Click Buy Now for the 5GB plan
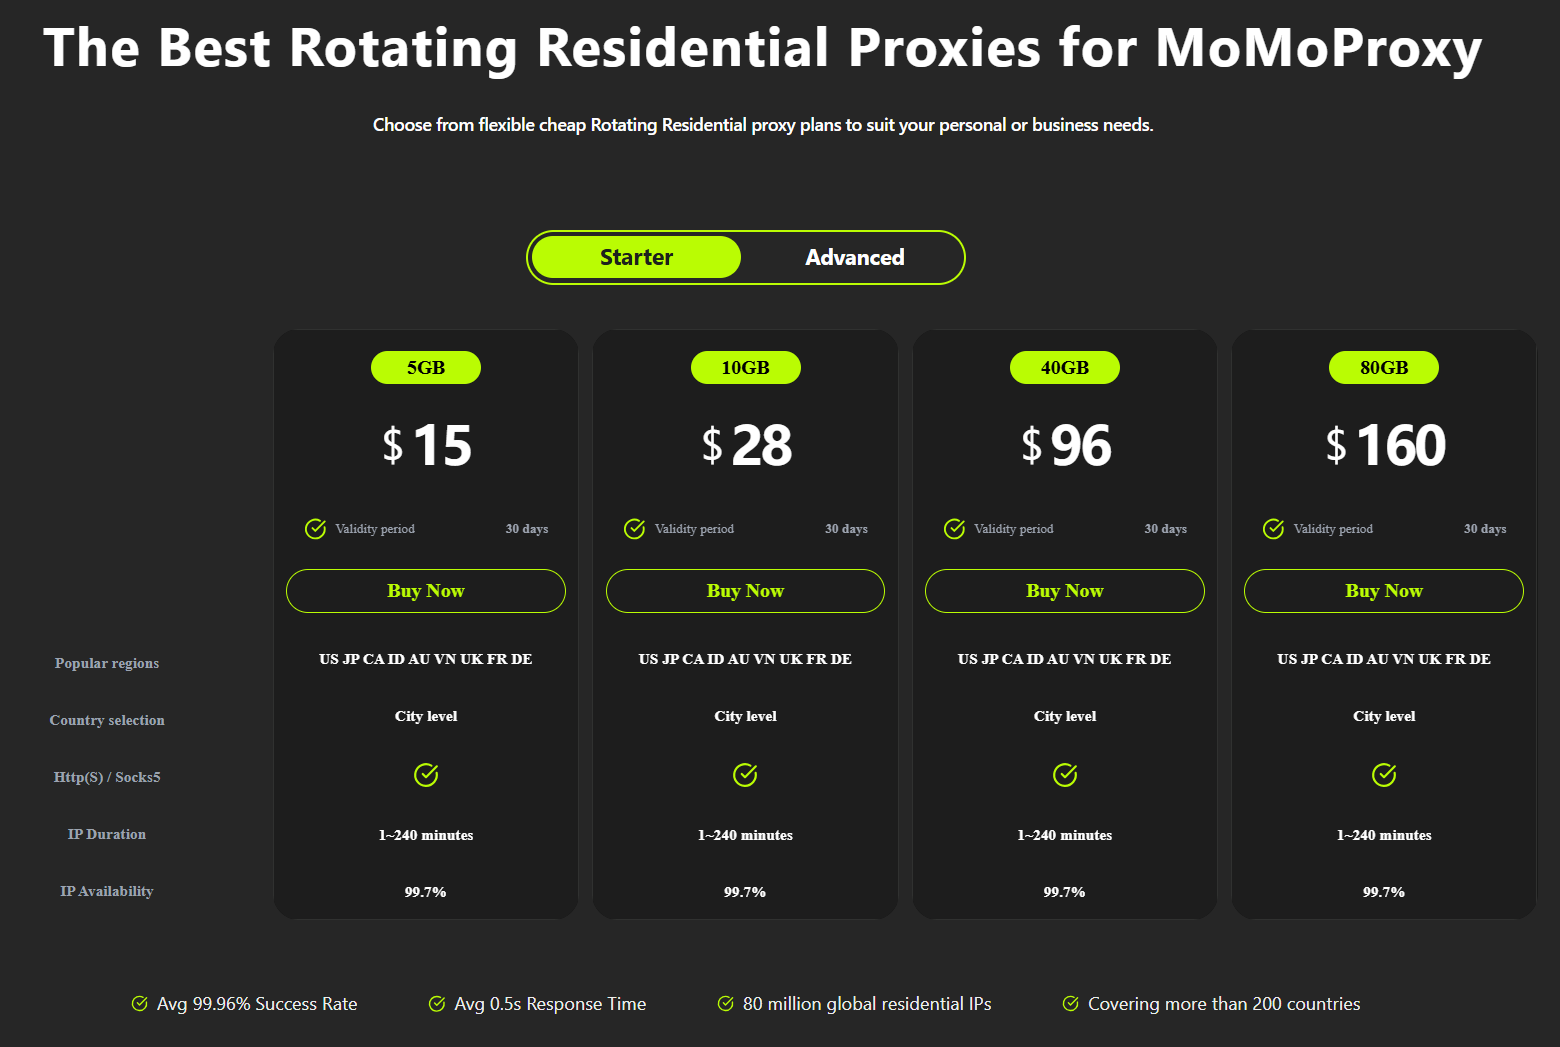 [426, 591]
